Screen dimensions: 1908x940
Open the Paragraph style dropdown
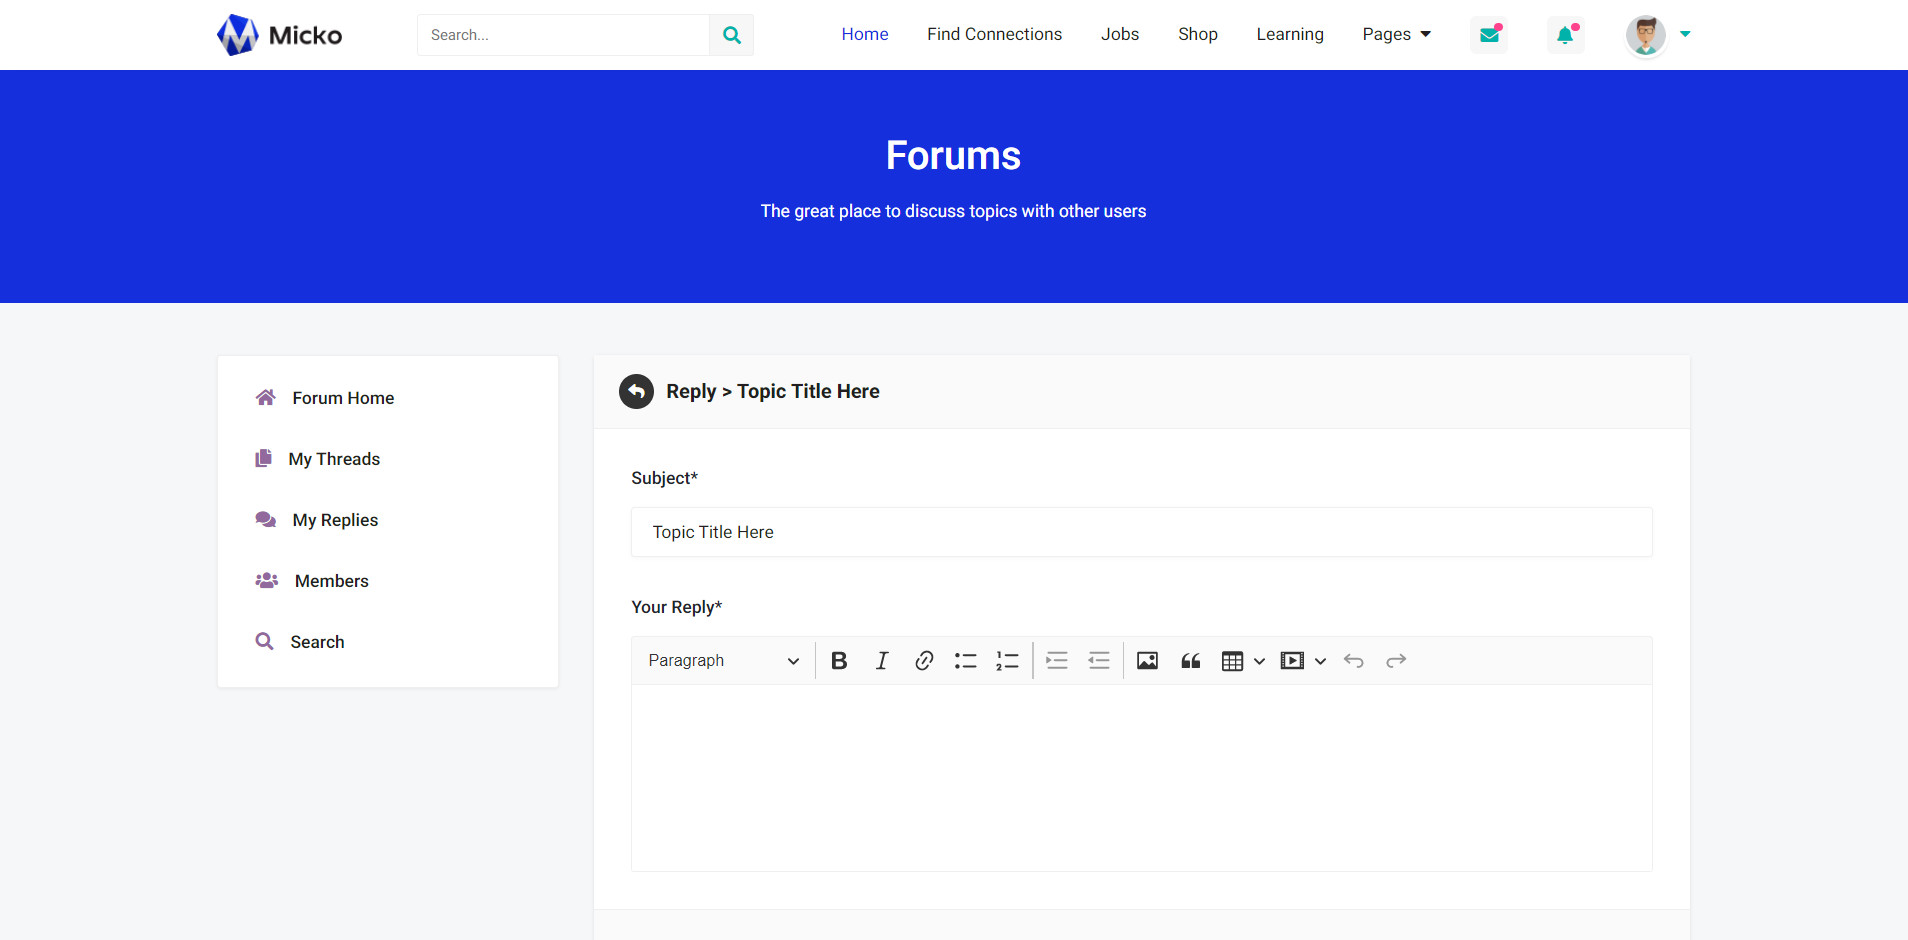click(x=723, y=661)
